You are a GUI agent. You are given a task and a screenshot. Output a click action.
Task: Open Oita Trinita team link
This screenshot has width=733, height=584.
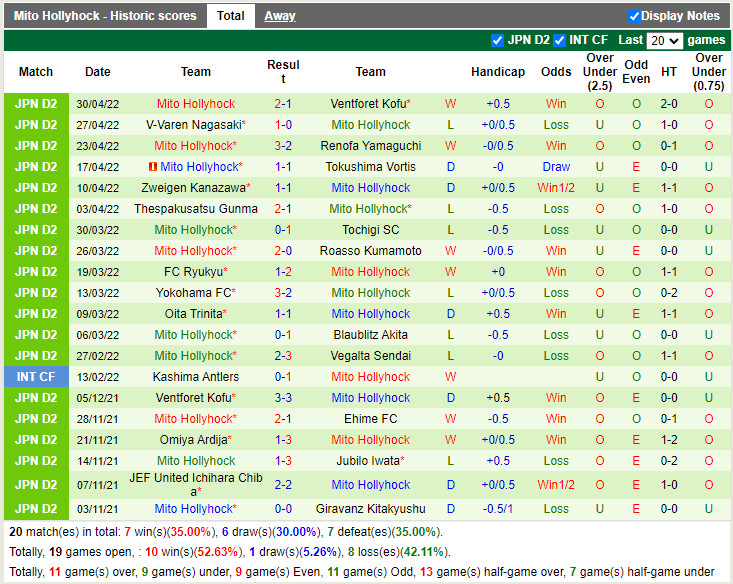196,314
